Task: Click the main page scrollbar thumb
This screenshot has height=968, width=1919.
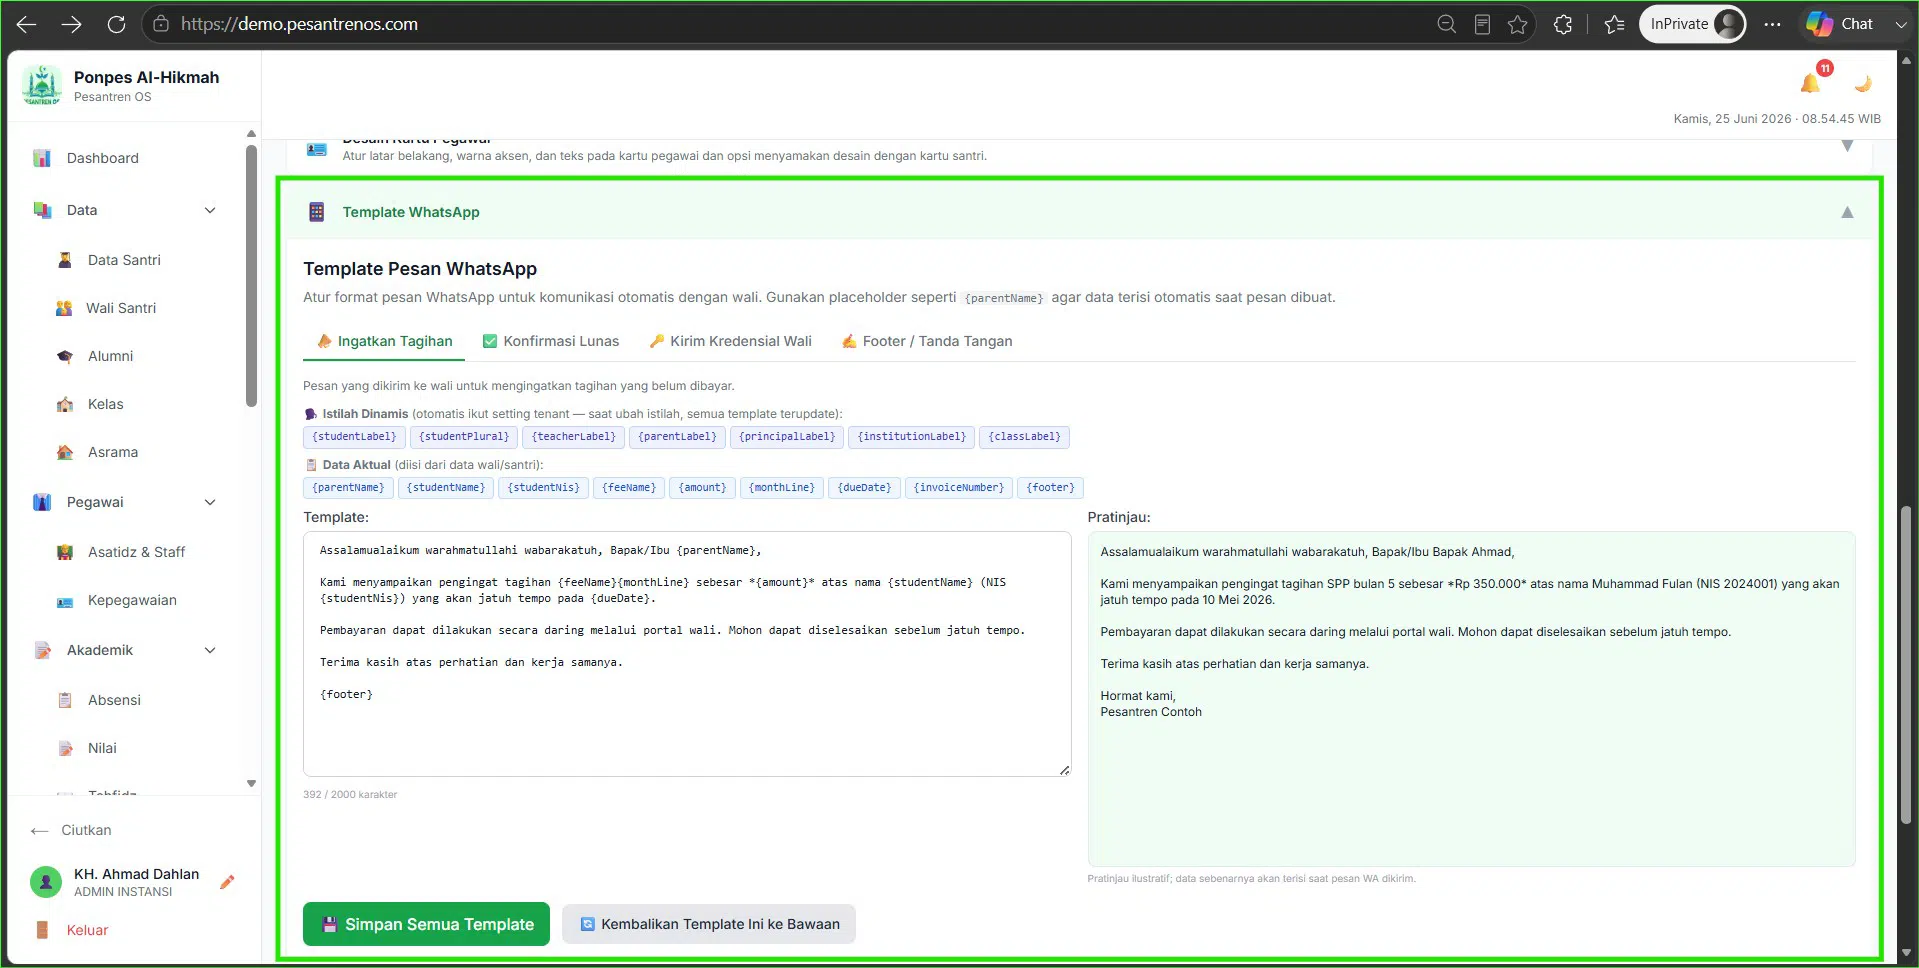Action: click(1906, 665)
